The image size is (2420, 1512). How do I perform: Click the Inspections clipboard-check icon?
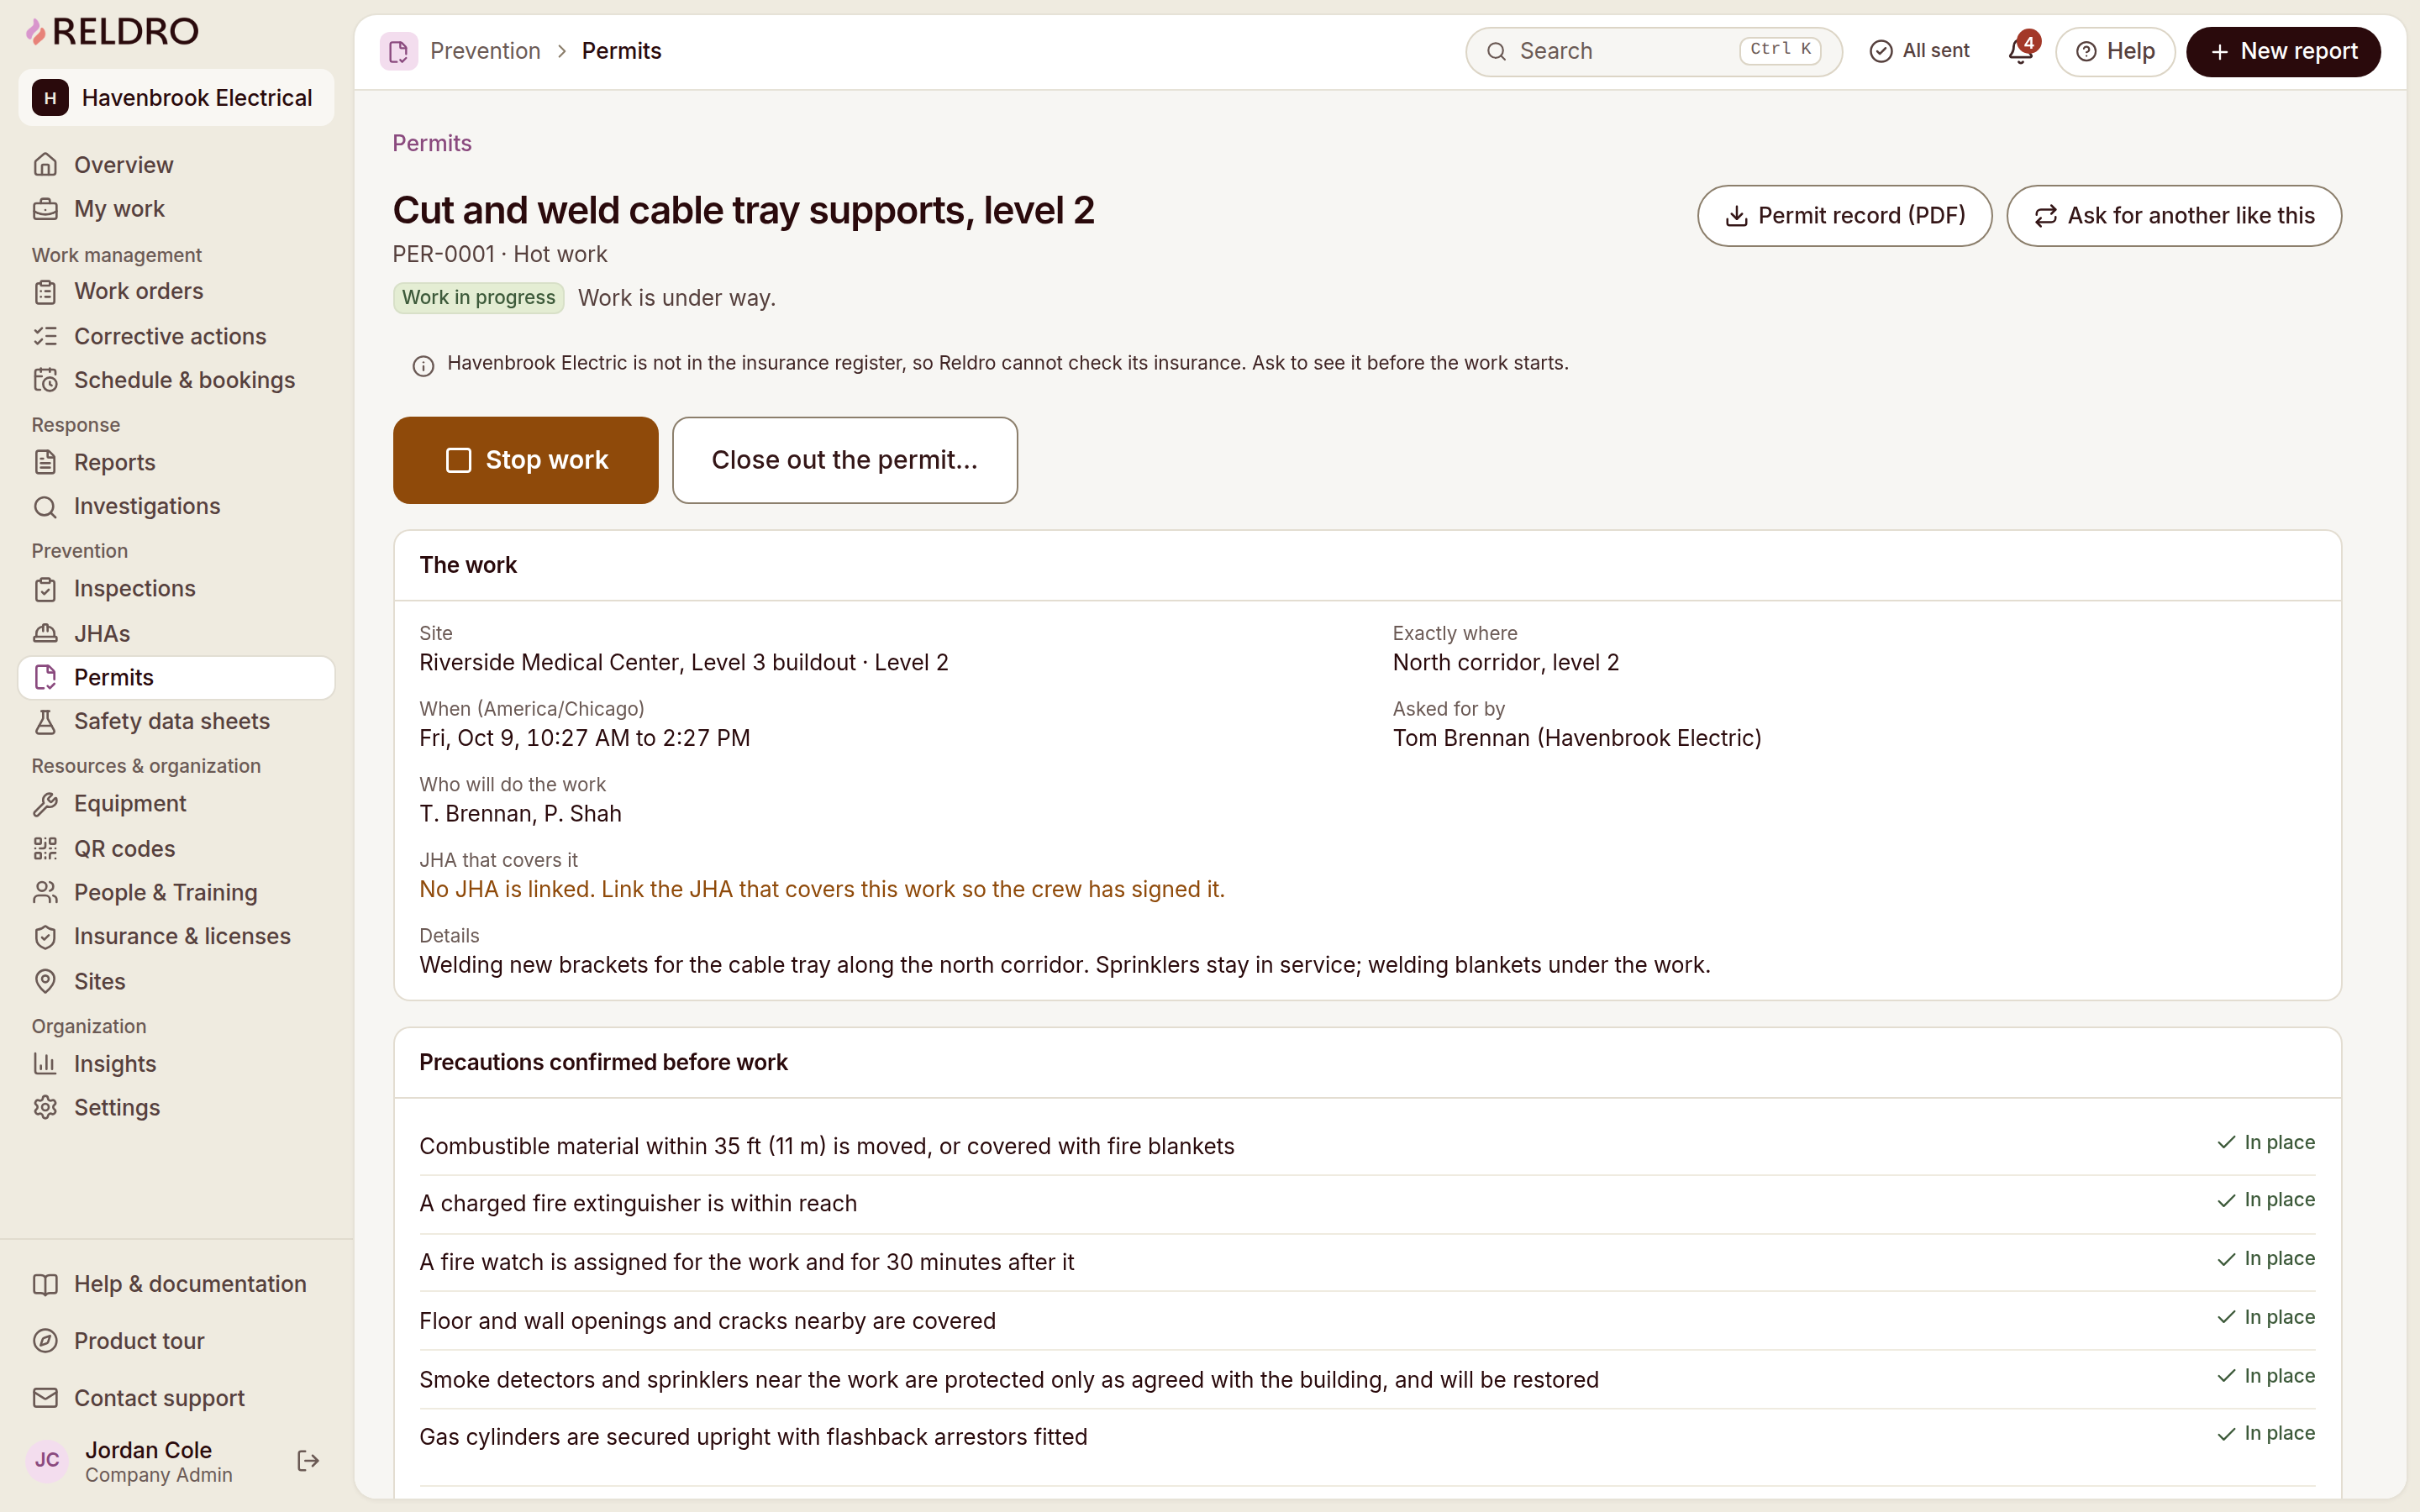click(x=45, y=589)
